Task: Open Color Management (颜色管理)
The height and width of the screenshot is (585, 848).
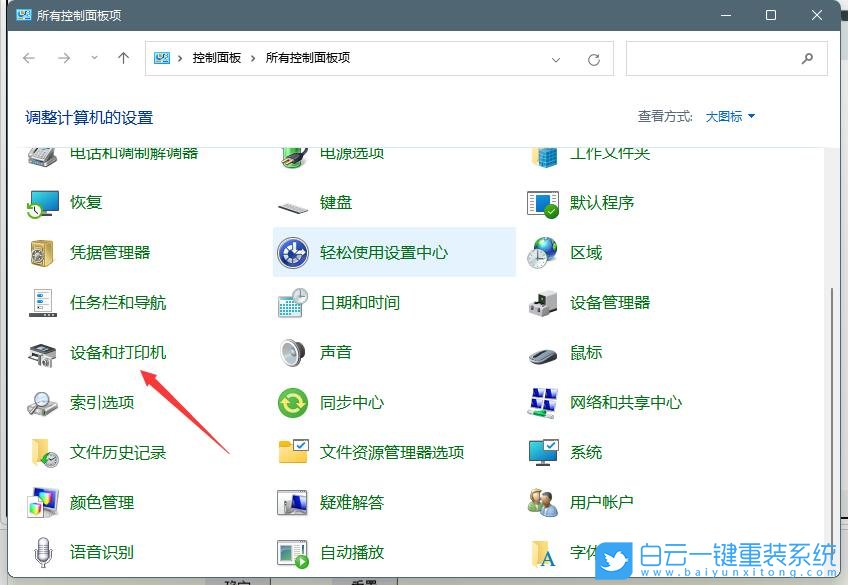Action: click(104, 503)
